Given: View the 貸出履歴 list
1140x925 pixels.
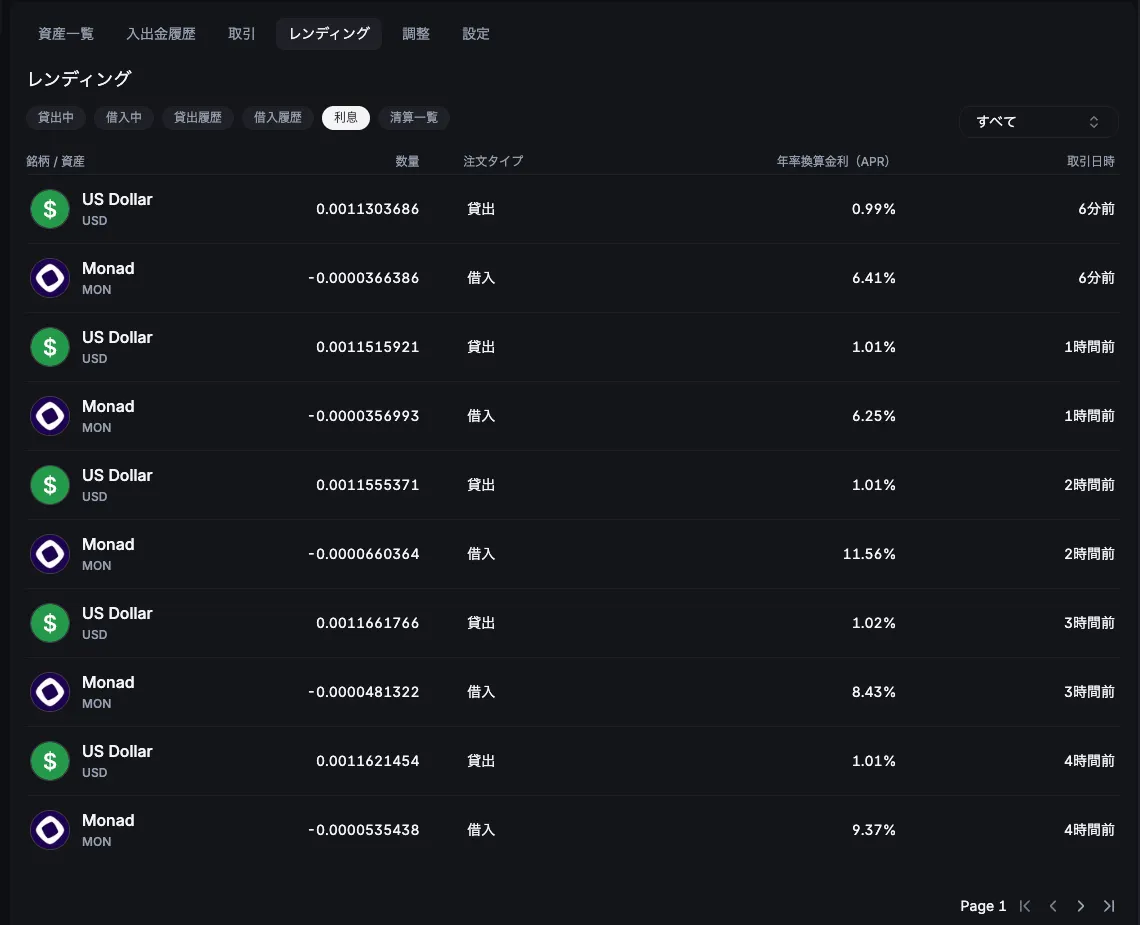Looking at the screenshot, I should (198, 118).
